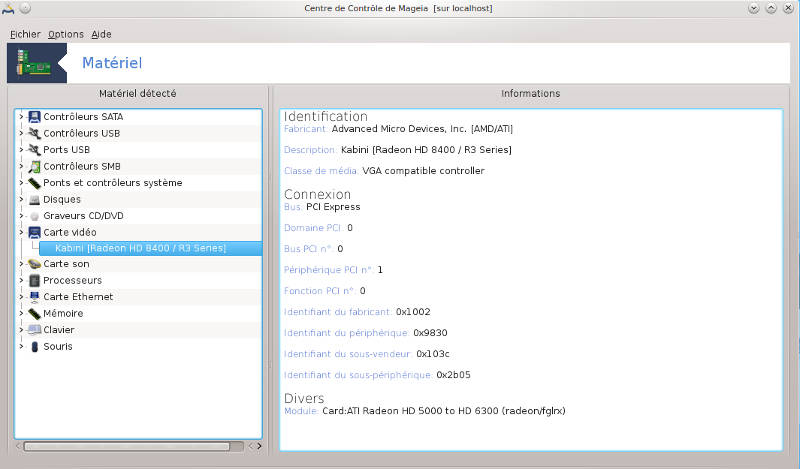The image size is (800, 469).
Task: Click the sub-vendor identifier 0x103c
Action: [x=433, y=354]
